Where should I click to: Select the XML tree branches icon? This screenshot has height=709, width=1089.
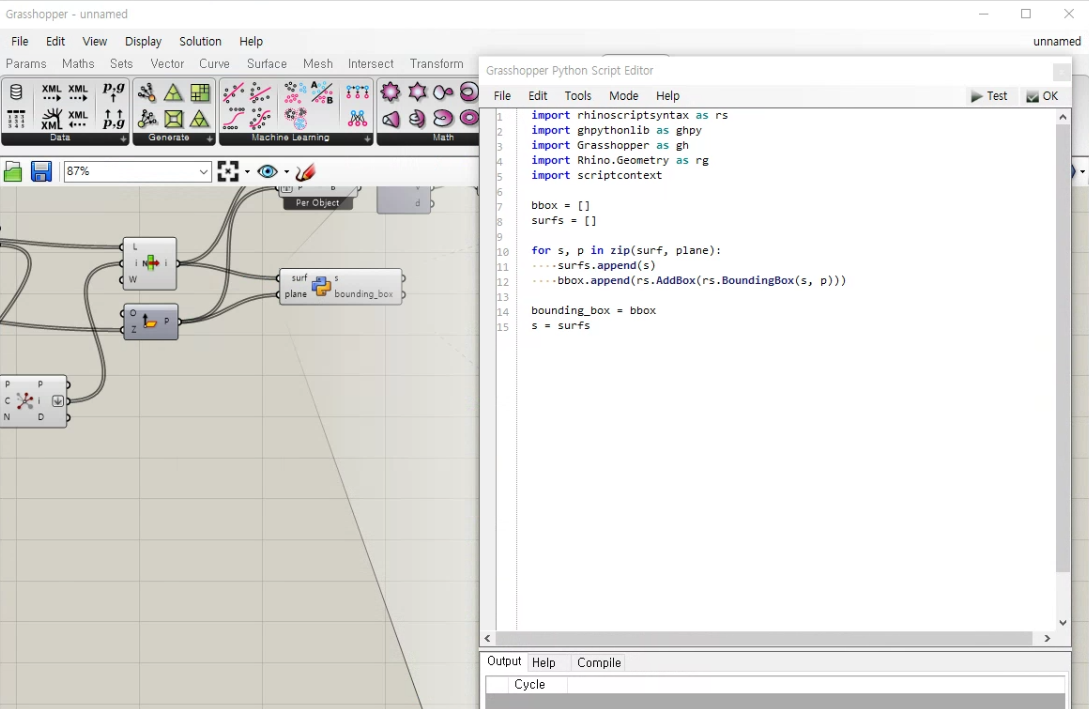click(51, 119)
